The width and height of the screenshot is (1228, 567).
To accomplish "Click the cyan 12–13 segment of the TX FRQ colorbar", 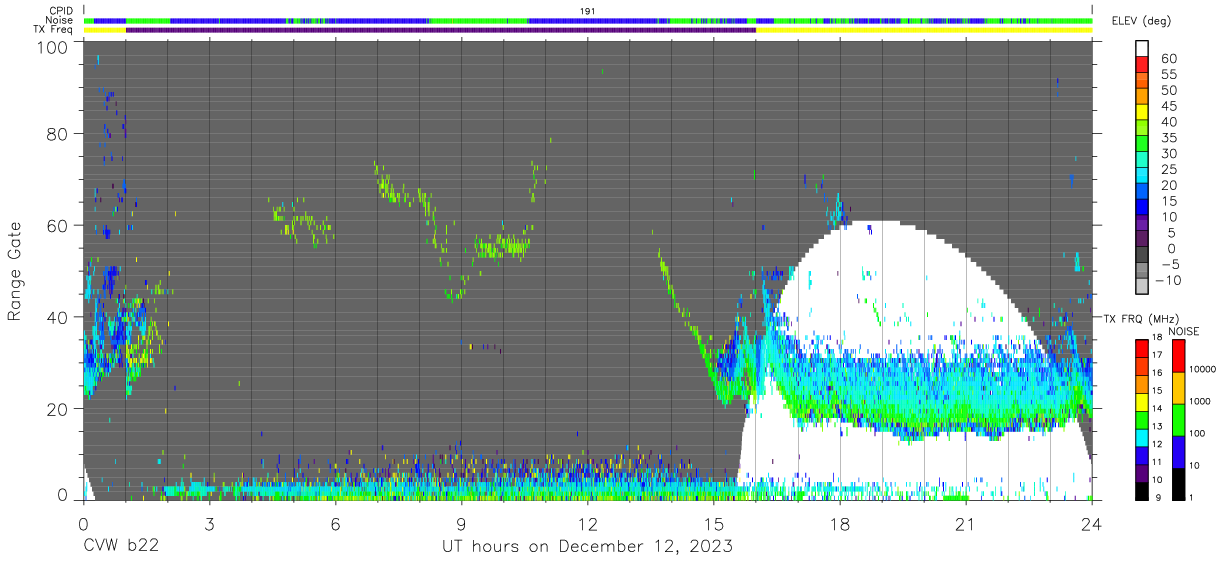I will click(1142, 436).
